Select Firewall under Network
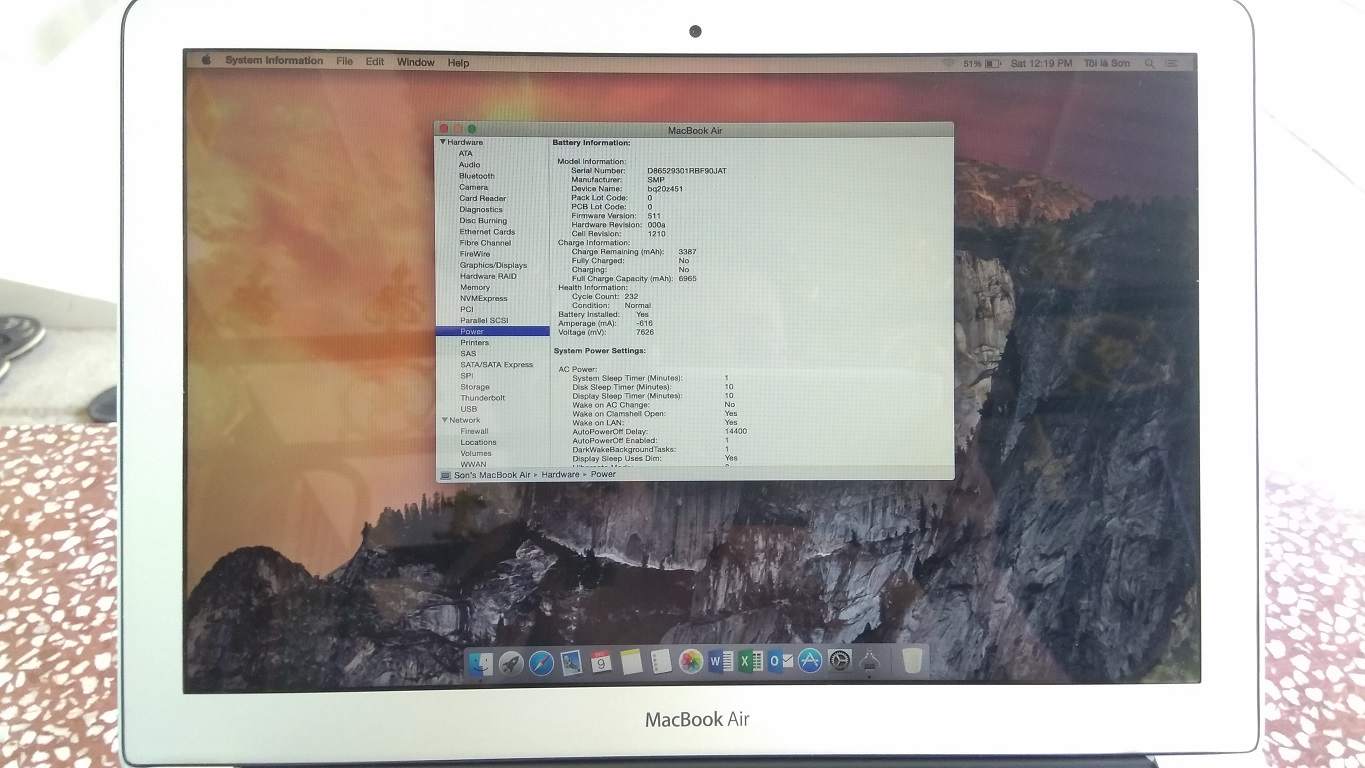 tap(474, 431)
